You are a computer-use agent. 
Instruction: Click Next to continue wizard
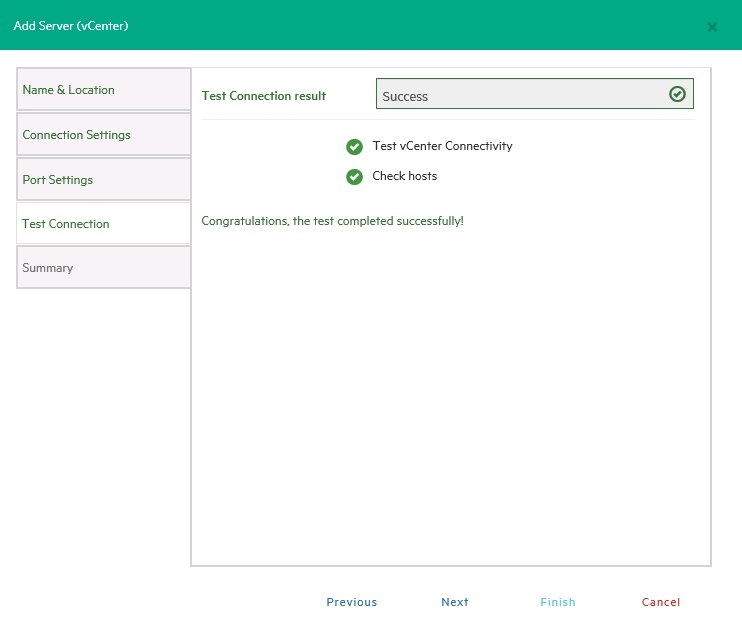(455, 602)
